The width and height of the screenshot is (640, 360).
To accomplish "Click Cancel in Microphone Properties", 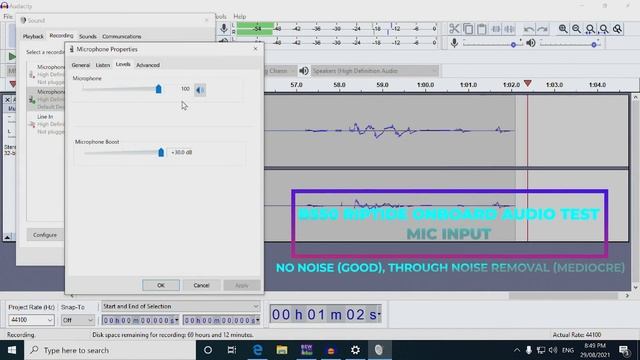I will 201,285.
